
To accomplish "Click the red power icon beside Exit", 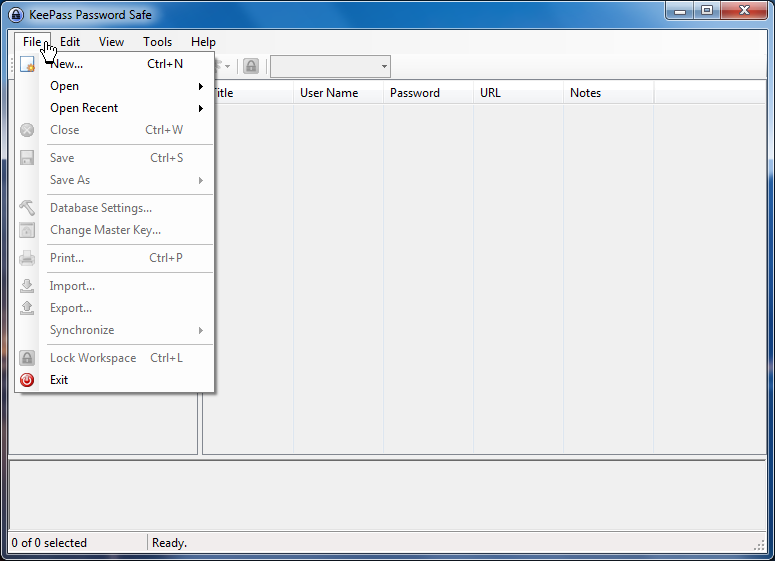I will [x=27, y=380].
